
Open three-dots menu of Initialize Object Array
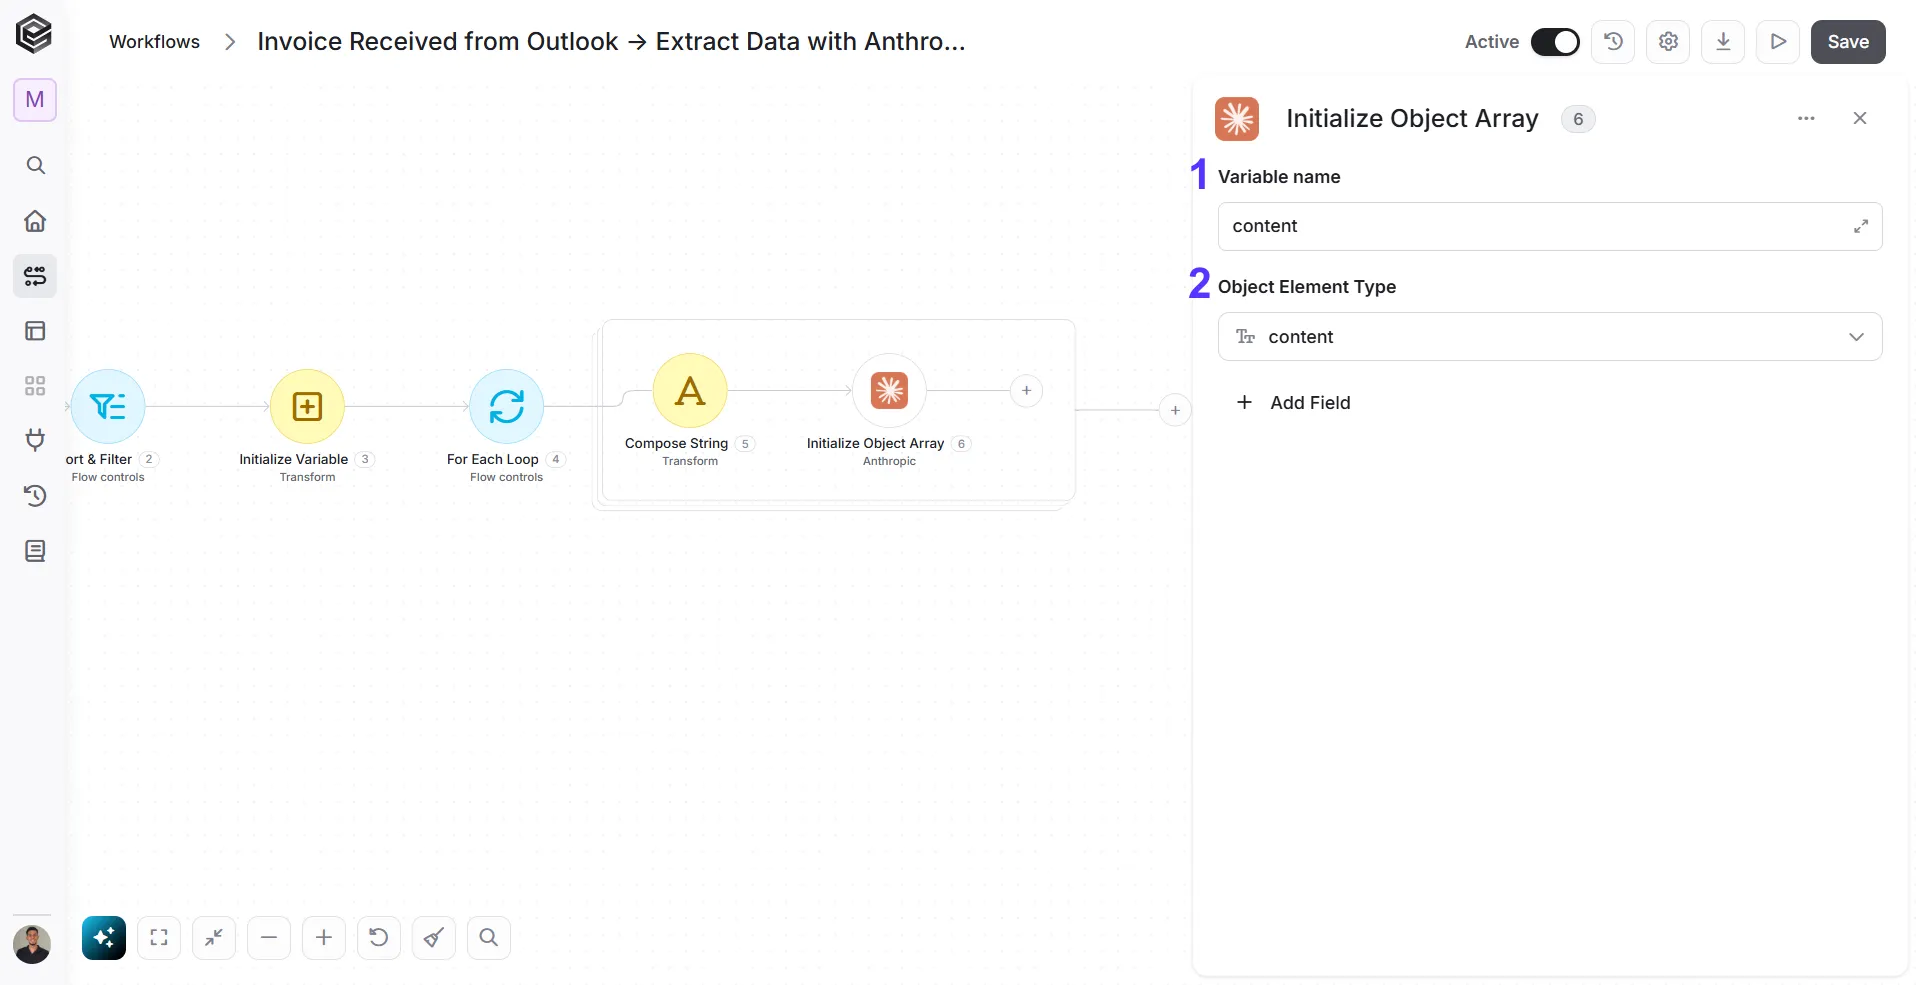(x=1806, y=118)
